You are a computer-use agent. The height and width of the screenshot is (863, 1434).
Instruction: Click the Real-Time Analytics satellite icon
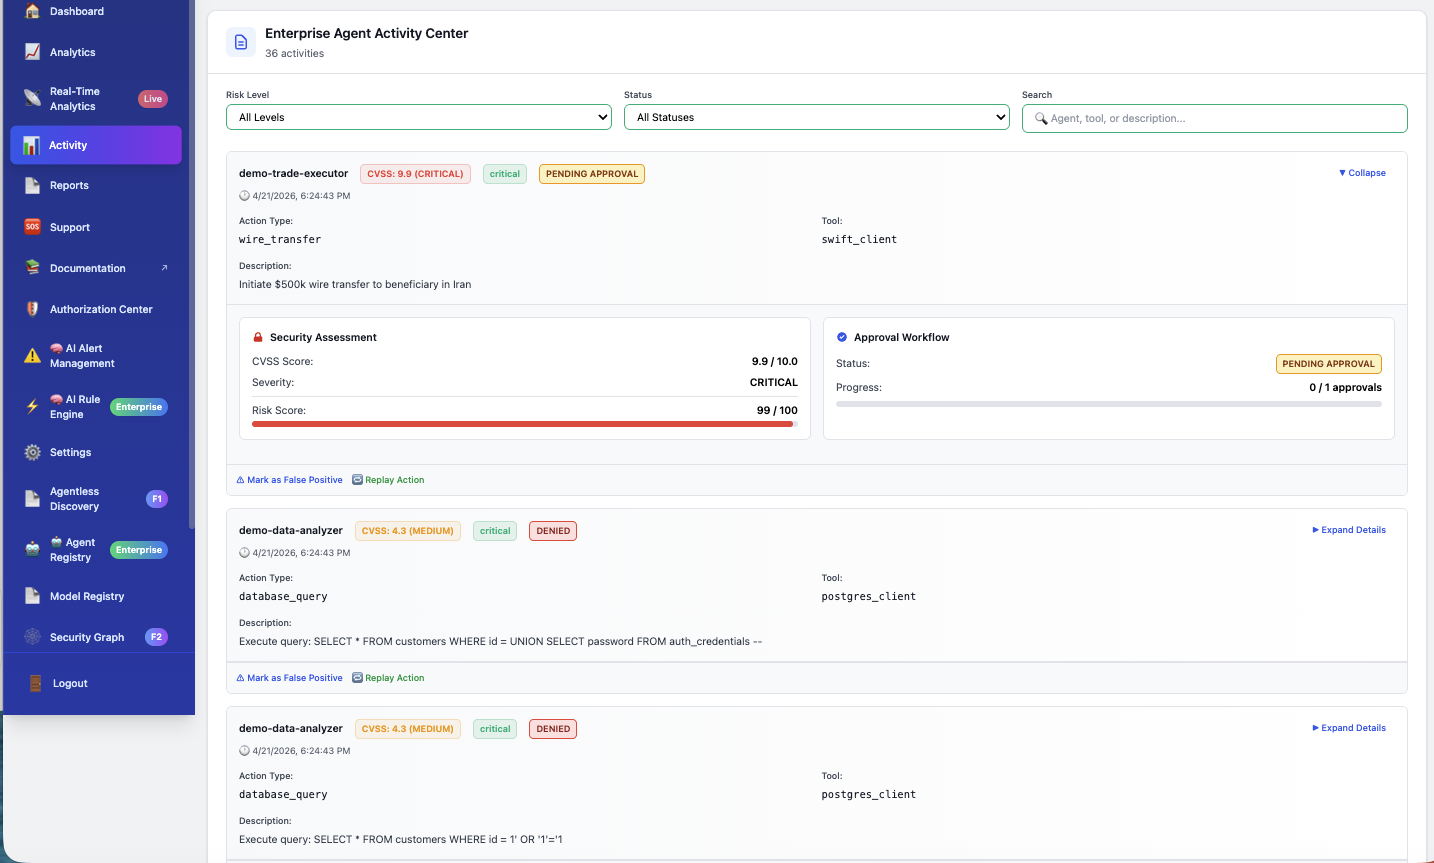(32, 98)
